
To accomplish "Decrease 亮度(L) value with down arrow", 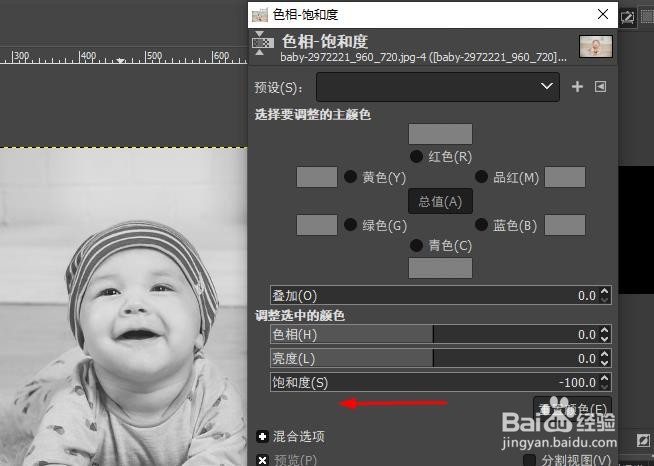I will (x=605, y=363).
